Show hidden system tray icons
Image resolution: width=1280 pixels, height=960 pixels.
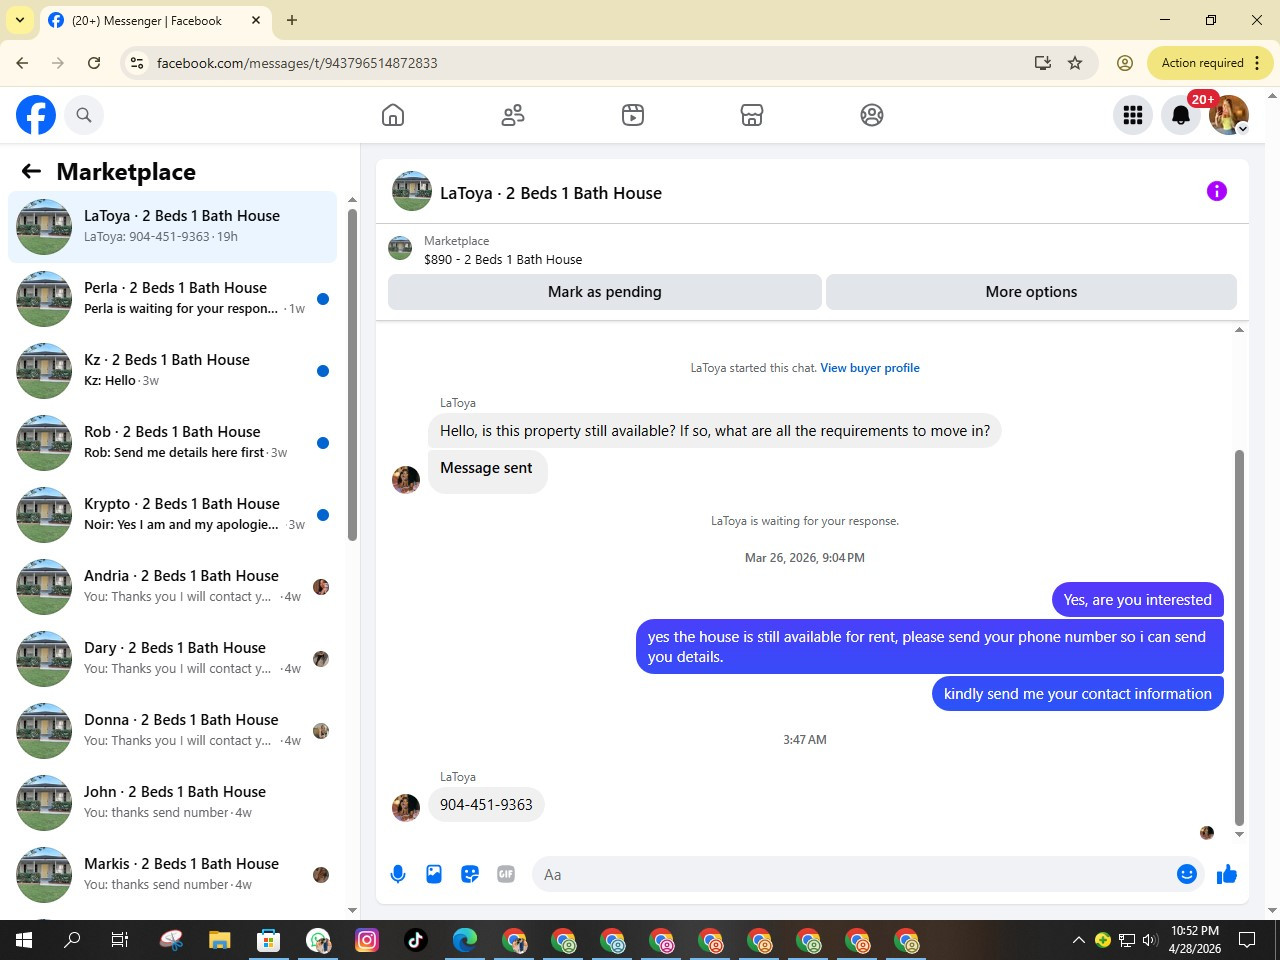tap(1078, 940)
